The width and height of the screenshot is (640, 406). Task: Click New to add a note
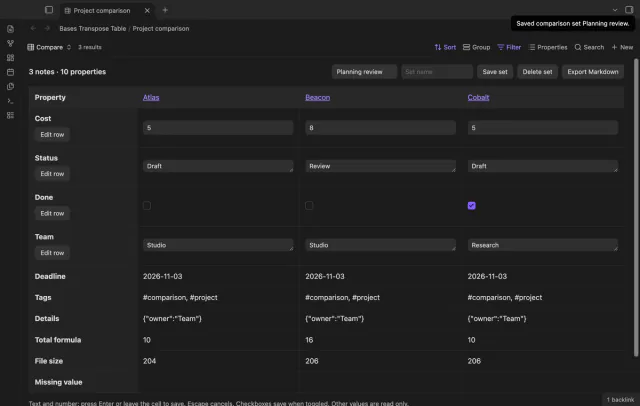tap(622, 47)
